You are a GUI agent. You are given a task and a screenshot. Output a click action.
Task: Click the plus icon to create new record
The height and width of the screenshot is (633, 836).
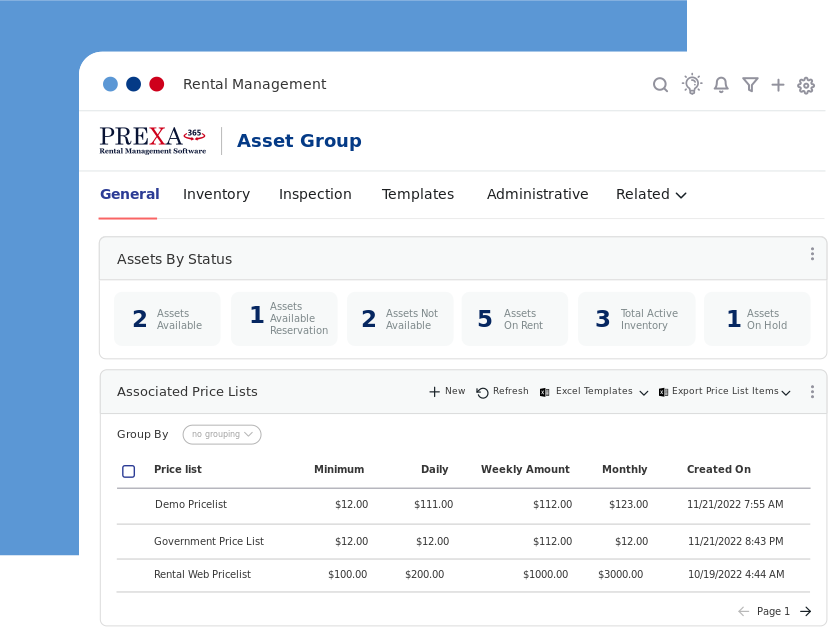(x=778, y=85)
